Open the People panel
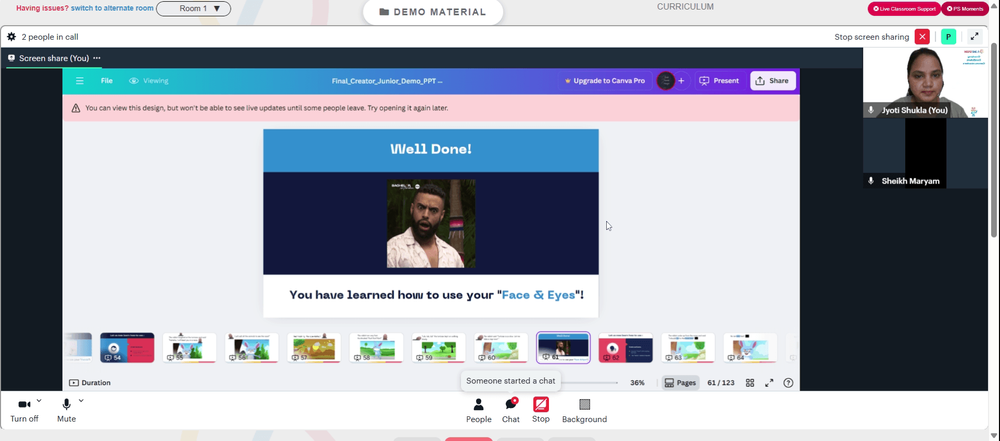Screen dimensions: 1000x441 click(478, 410)
